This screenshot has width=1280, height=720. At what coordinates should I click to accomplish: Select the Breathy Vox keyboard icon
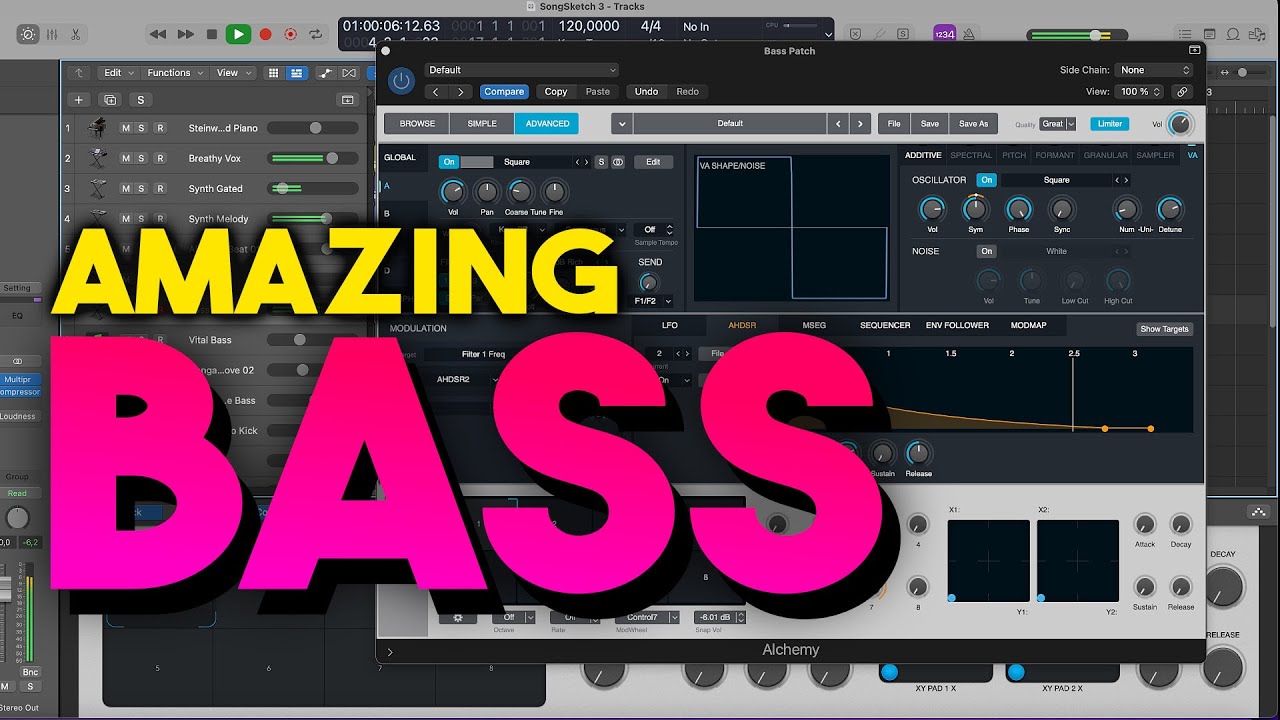(98, 158)
